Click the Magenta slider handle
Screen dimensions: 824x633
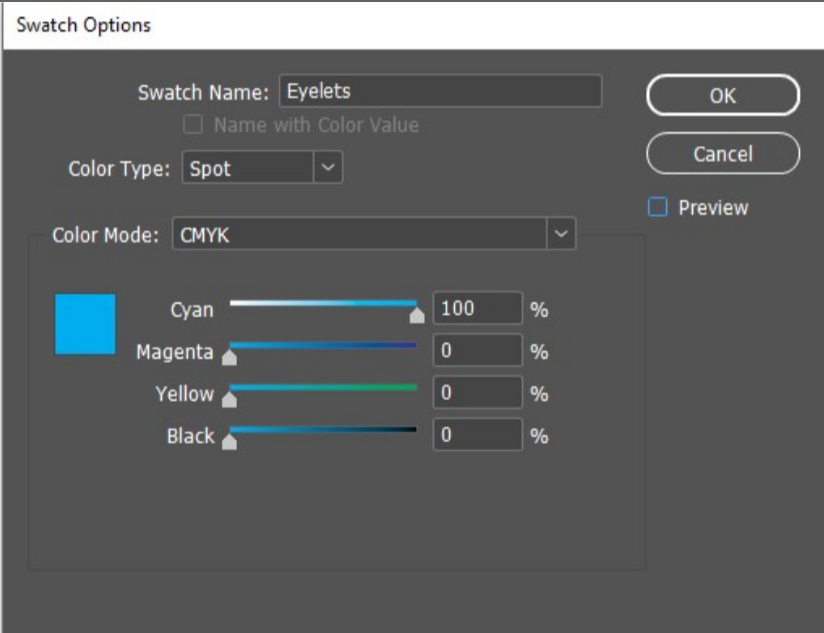pos(229,357)
